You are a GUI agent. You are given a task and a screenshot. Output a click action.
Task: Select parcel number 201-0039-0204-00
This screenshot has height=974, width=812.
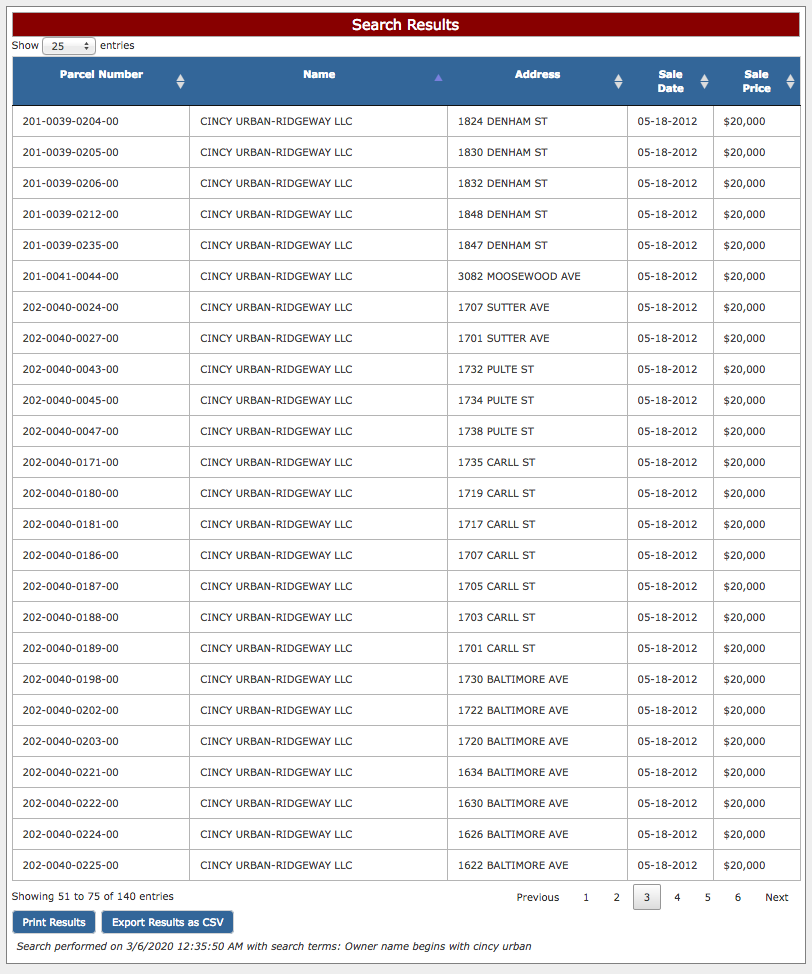(x=71, y=122)
